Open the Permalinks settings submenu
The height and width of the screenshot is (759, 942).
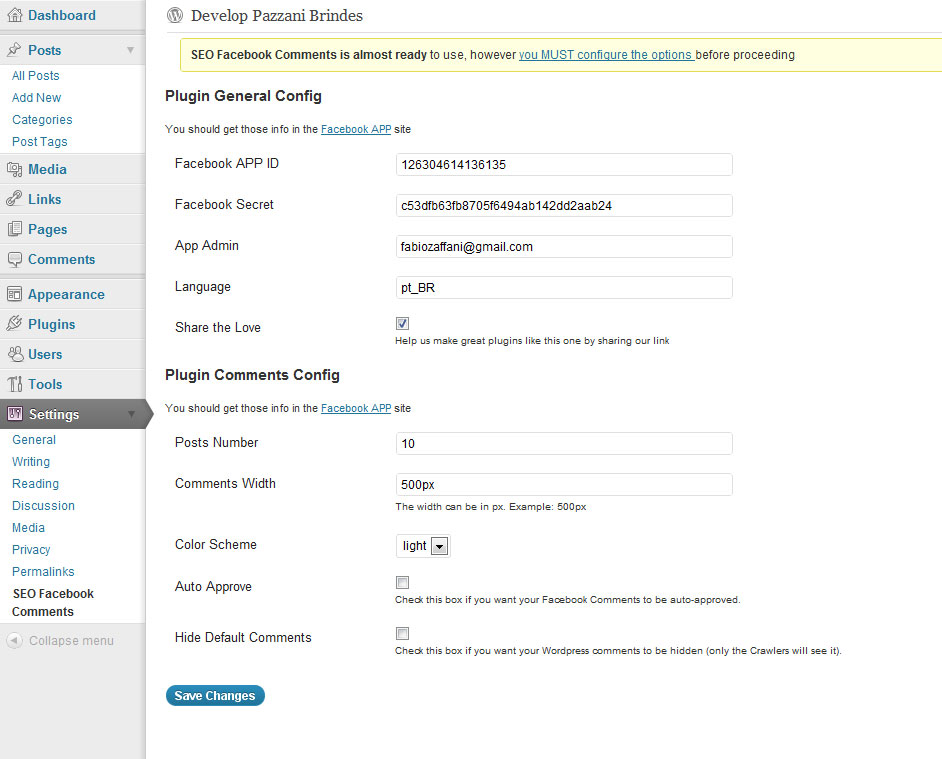[x=43, y=572]
